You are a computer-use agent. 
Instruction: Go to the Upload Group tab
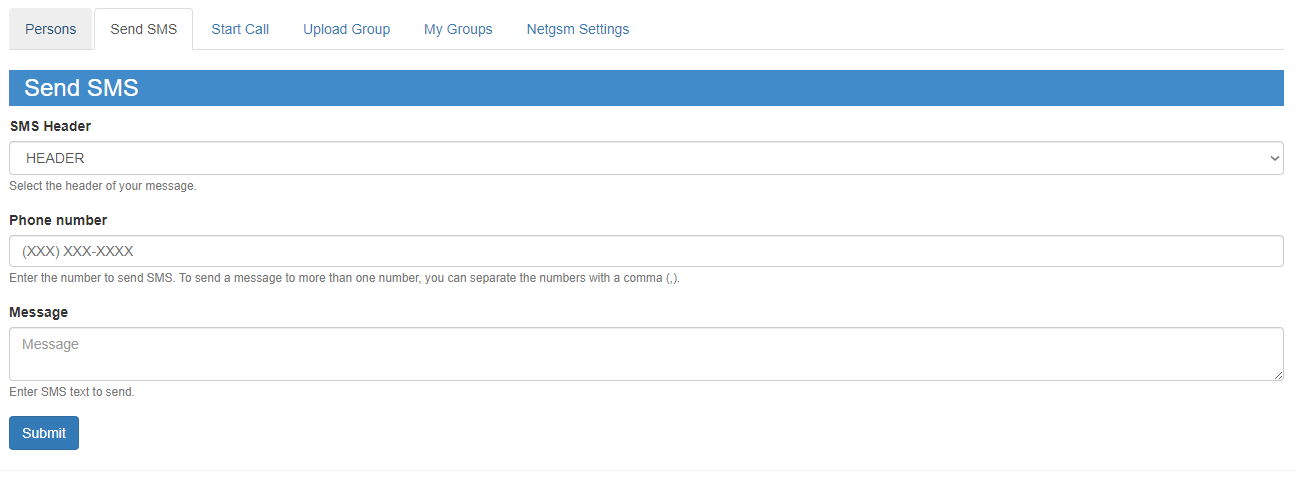[x=346, y=29]
